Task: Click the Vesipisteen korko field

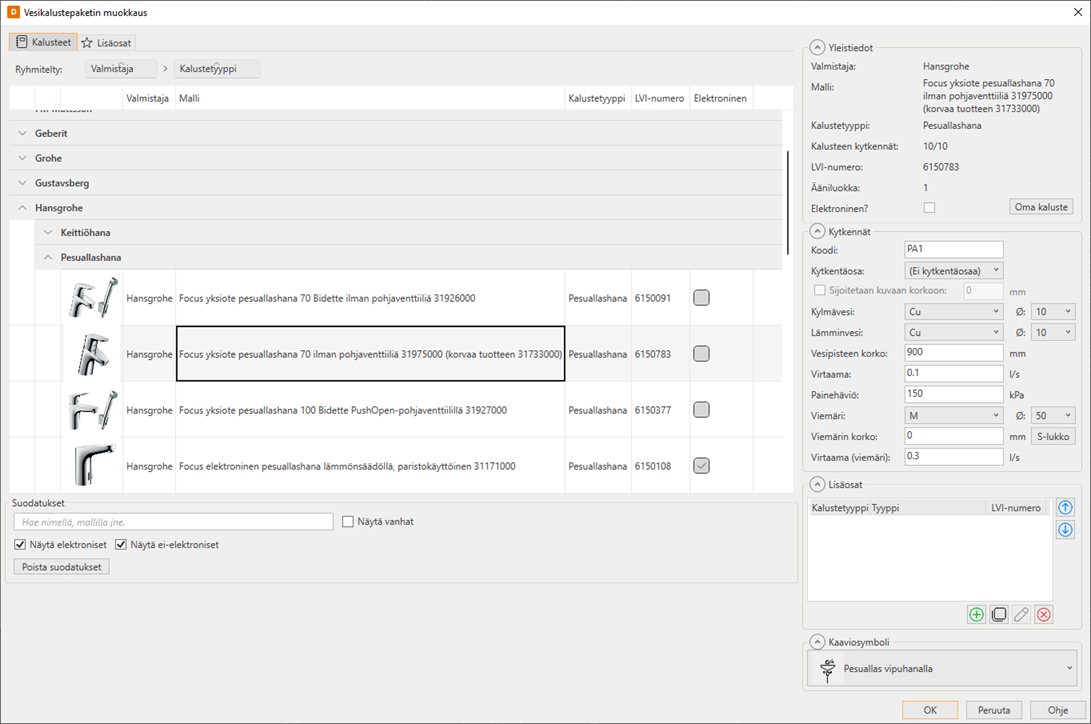Action: pyautogui.click(x=954, y=353)
